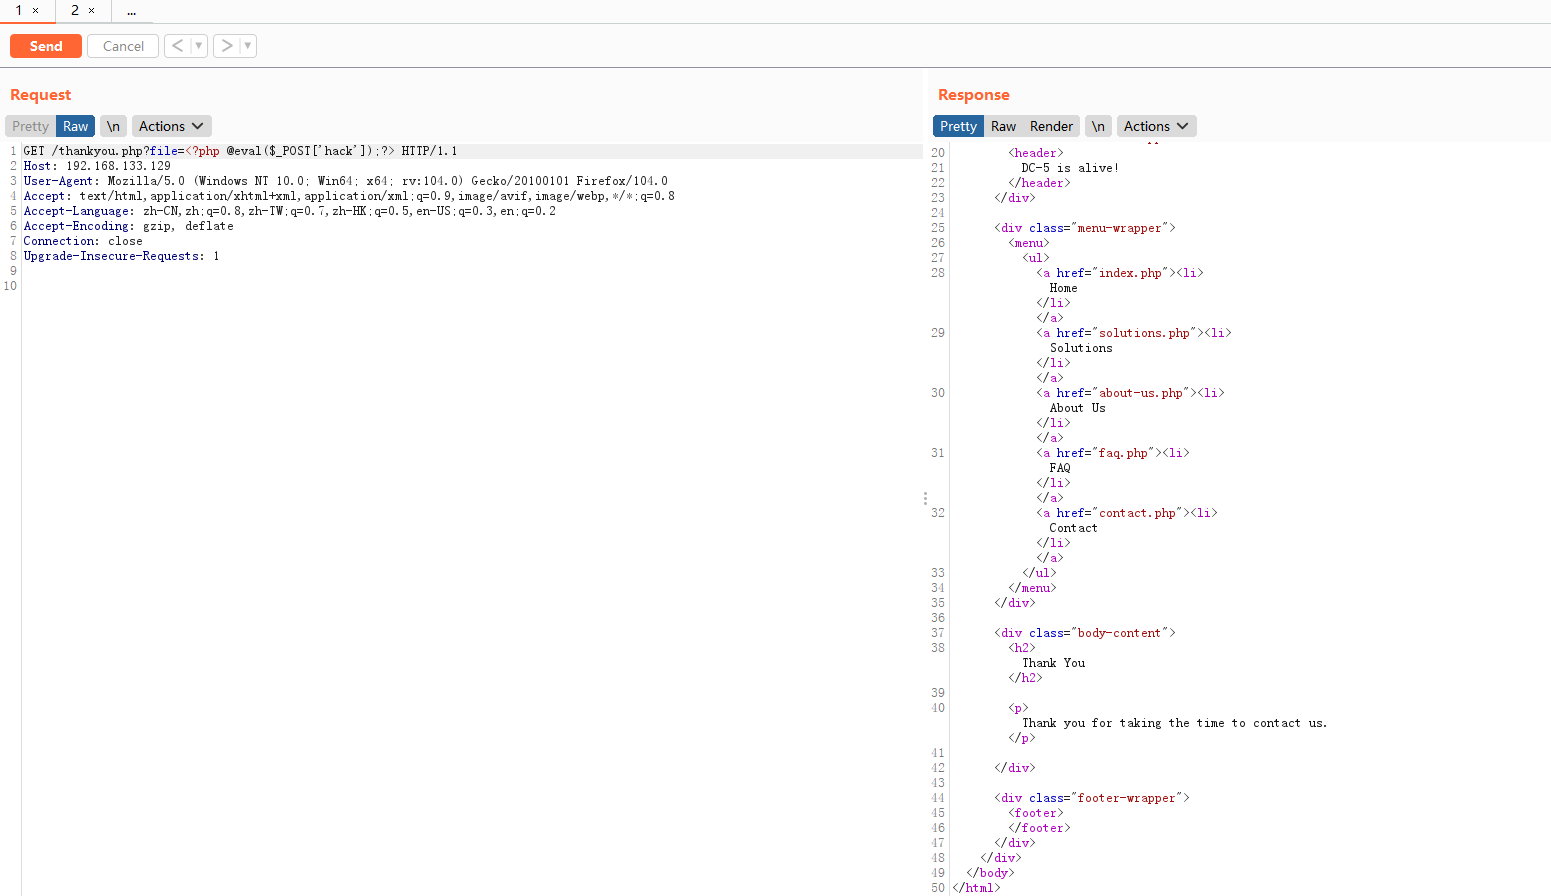Click the Send button
This screenshot has width=1551, height=896.
pos(46,46)
